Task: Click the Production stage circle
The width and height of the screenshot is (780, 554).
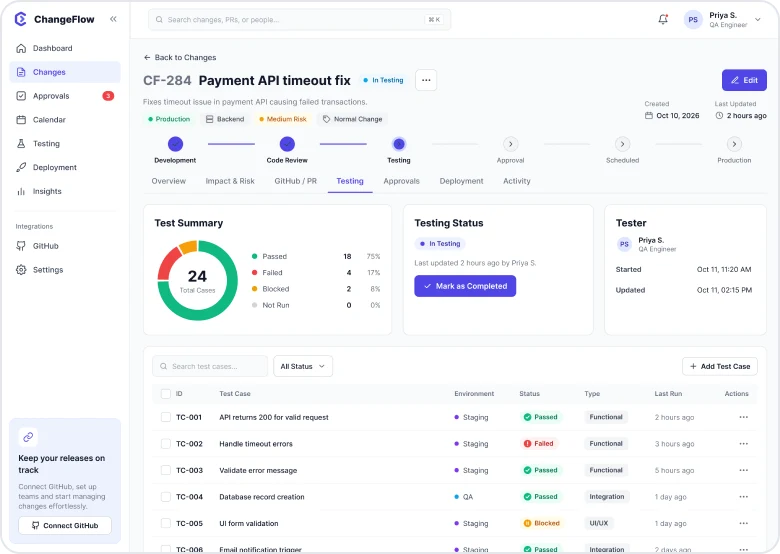Action: [x=734, y=144]
